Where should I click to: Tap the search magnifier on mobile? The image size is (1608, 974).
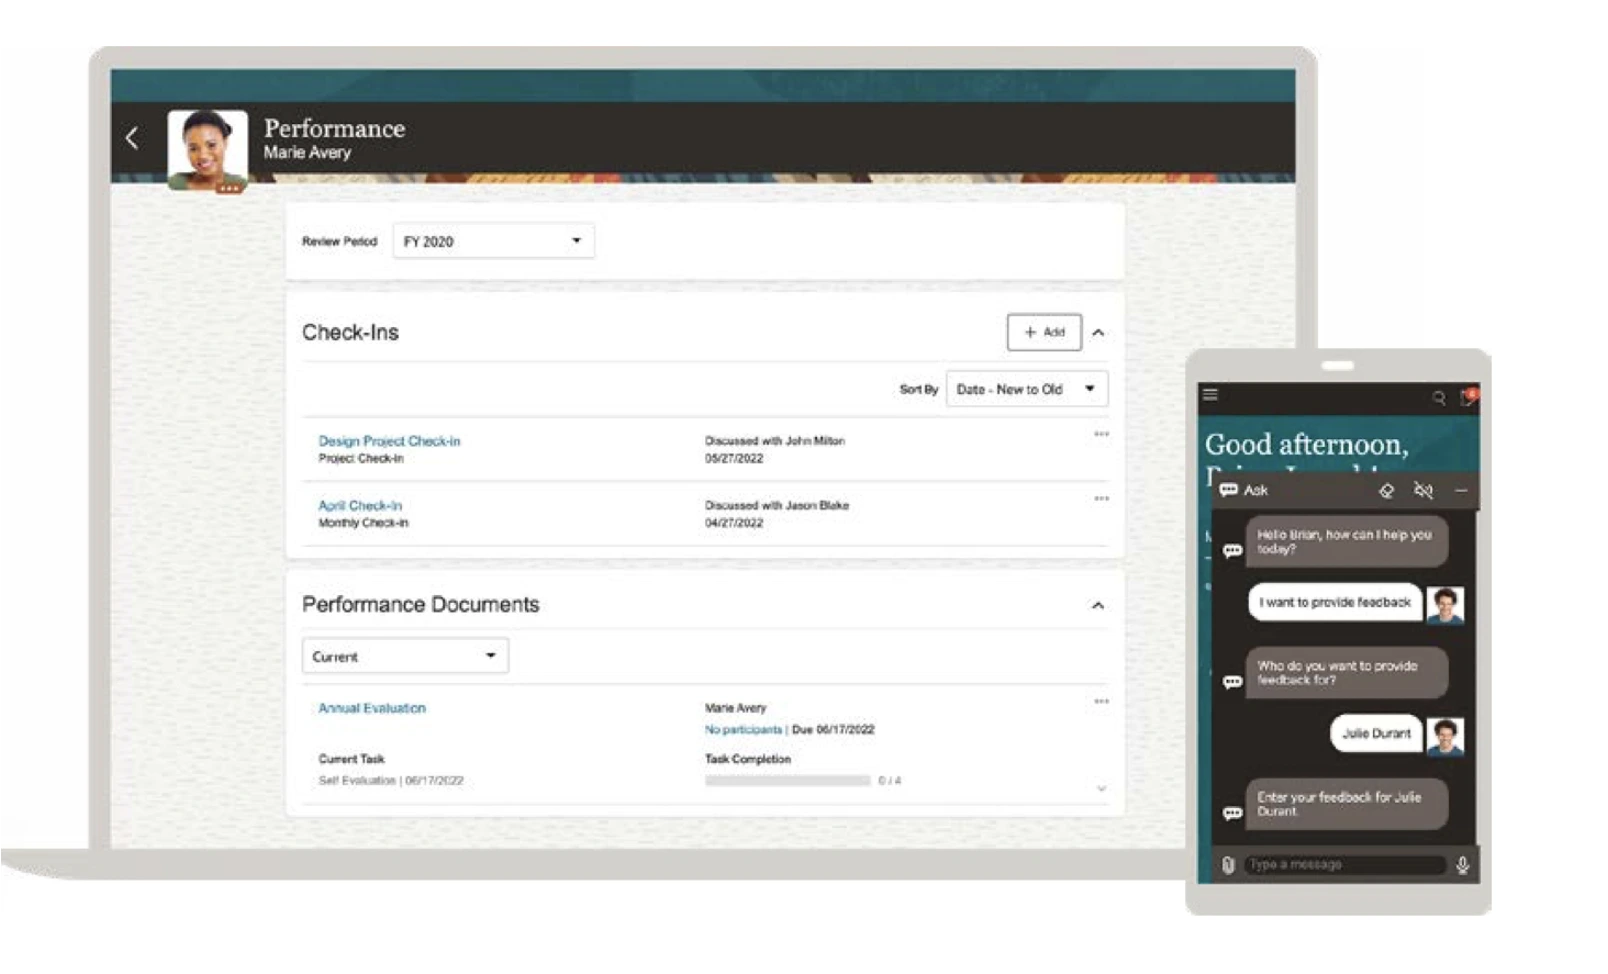(1438, 398)
